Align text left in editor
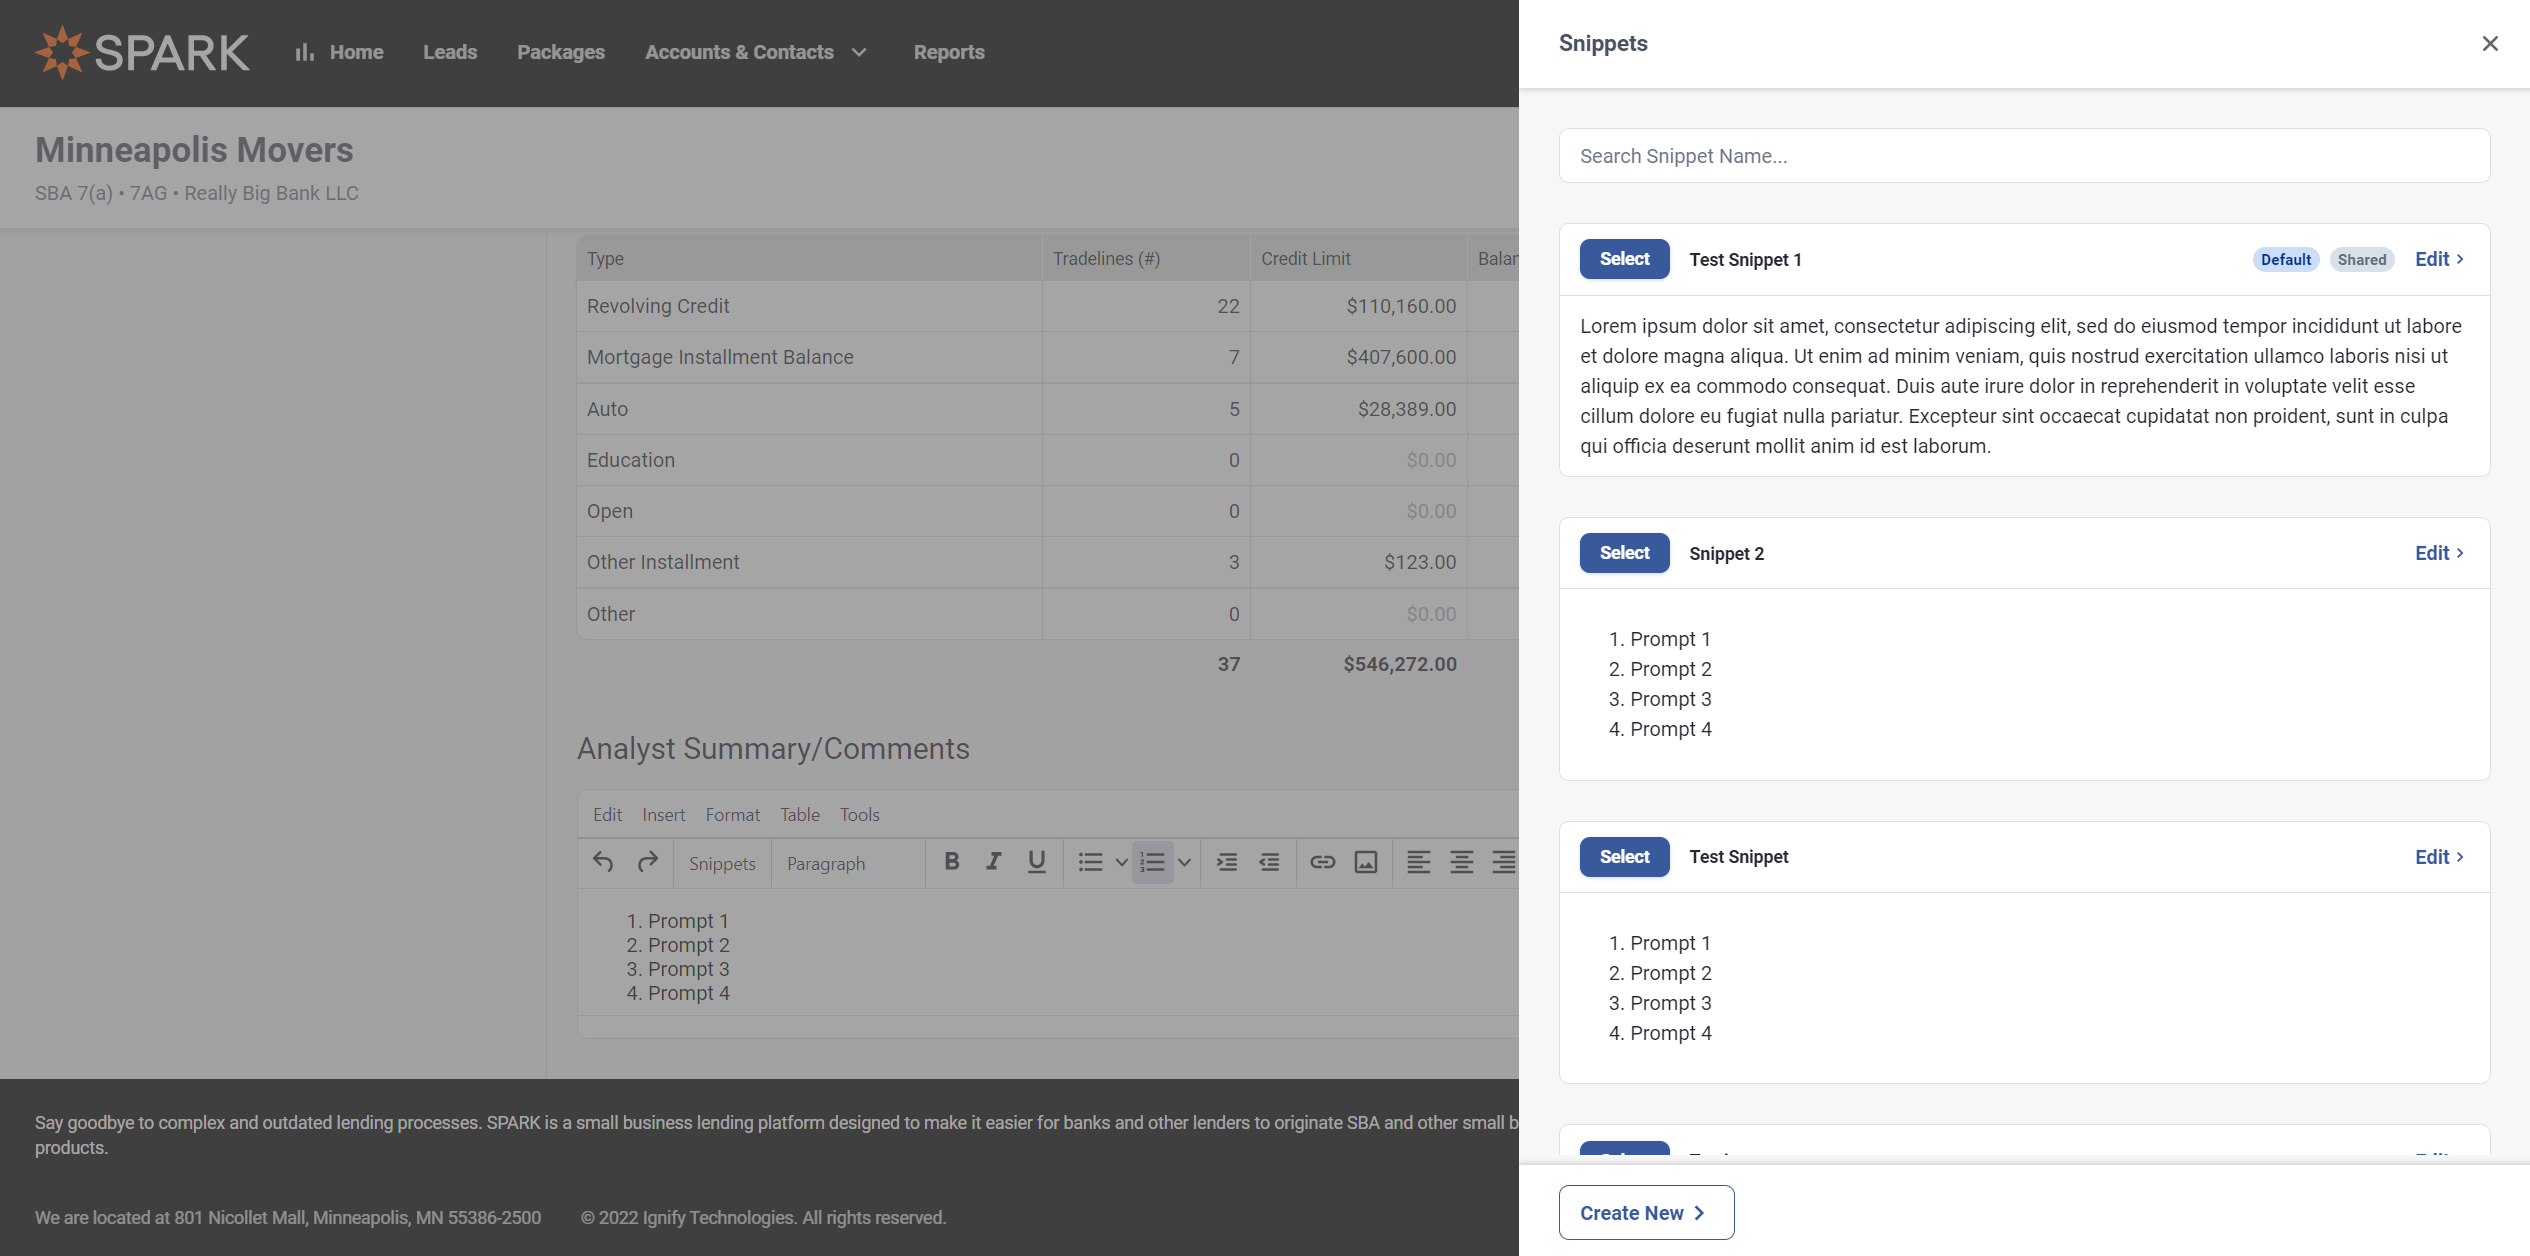Screen dimensions: 2530x1256 1419,862
